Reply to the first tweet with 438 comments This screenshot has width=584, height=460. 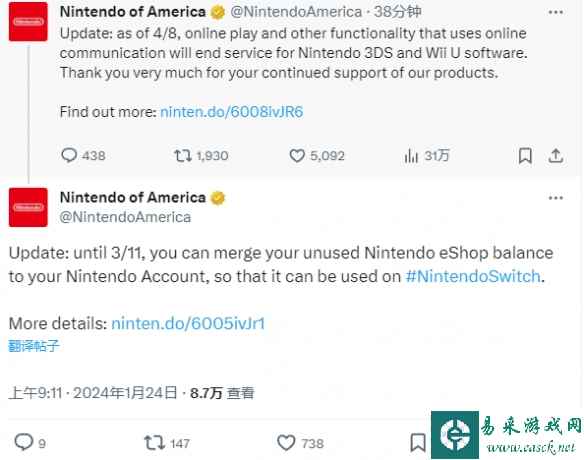click(83, 155)
